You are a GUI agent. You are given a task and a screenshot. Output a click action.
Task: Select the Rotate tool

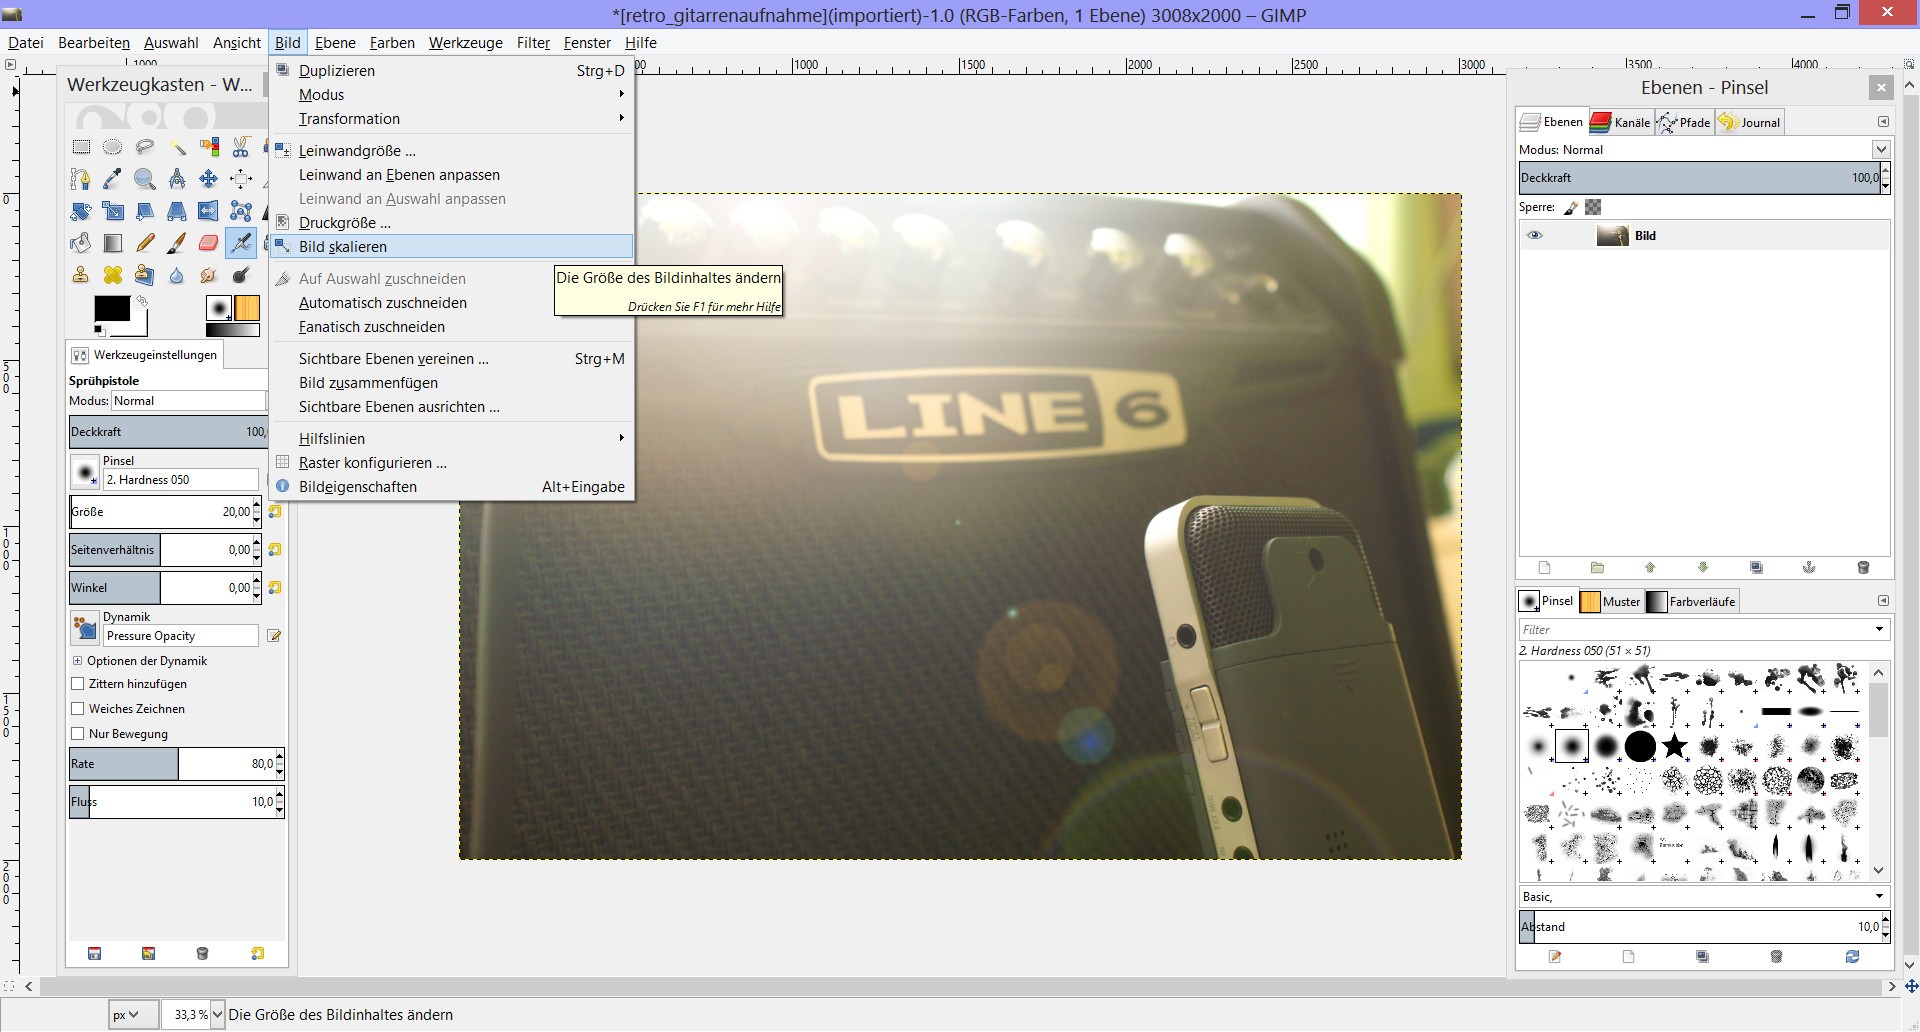tap(81, 211)
